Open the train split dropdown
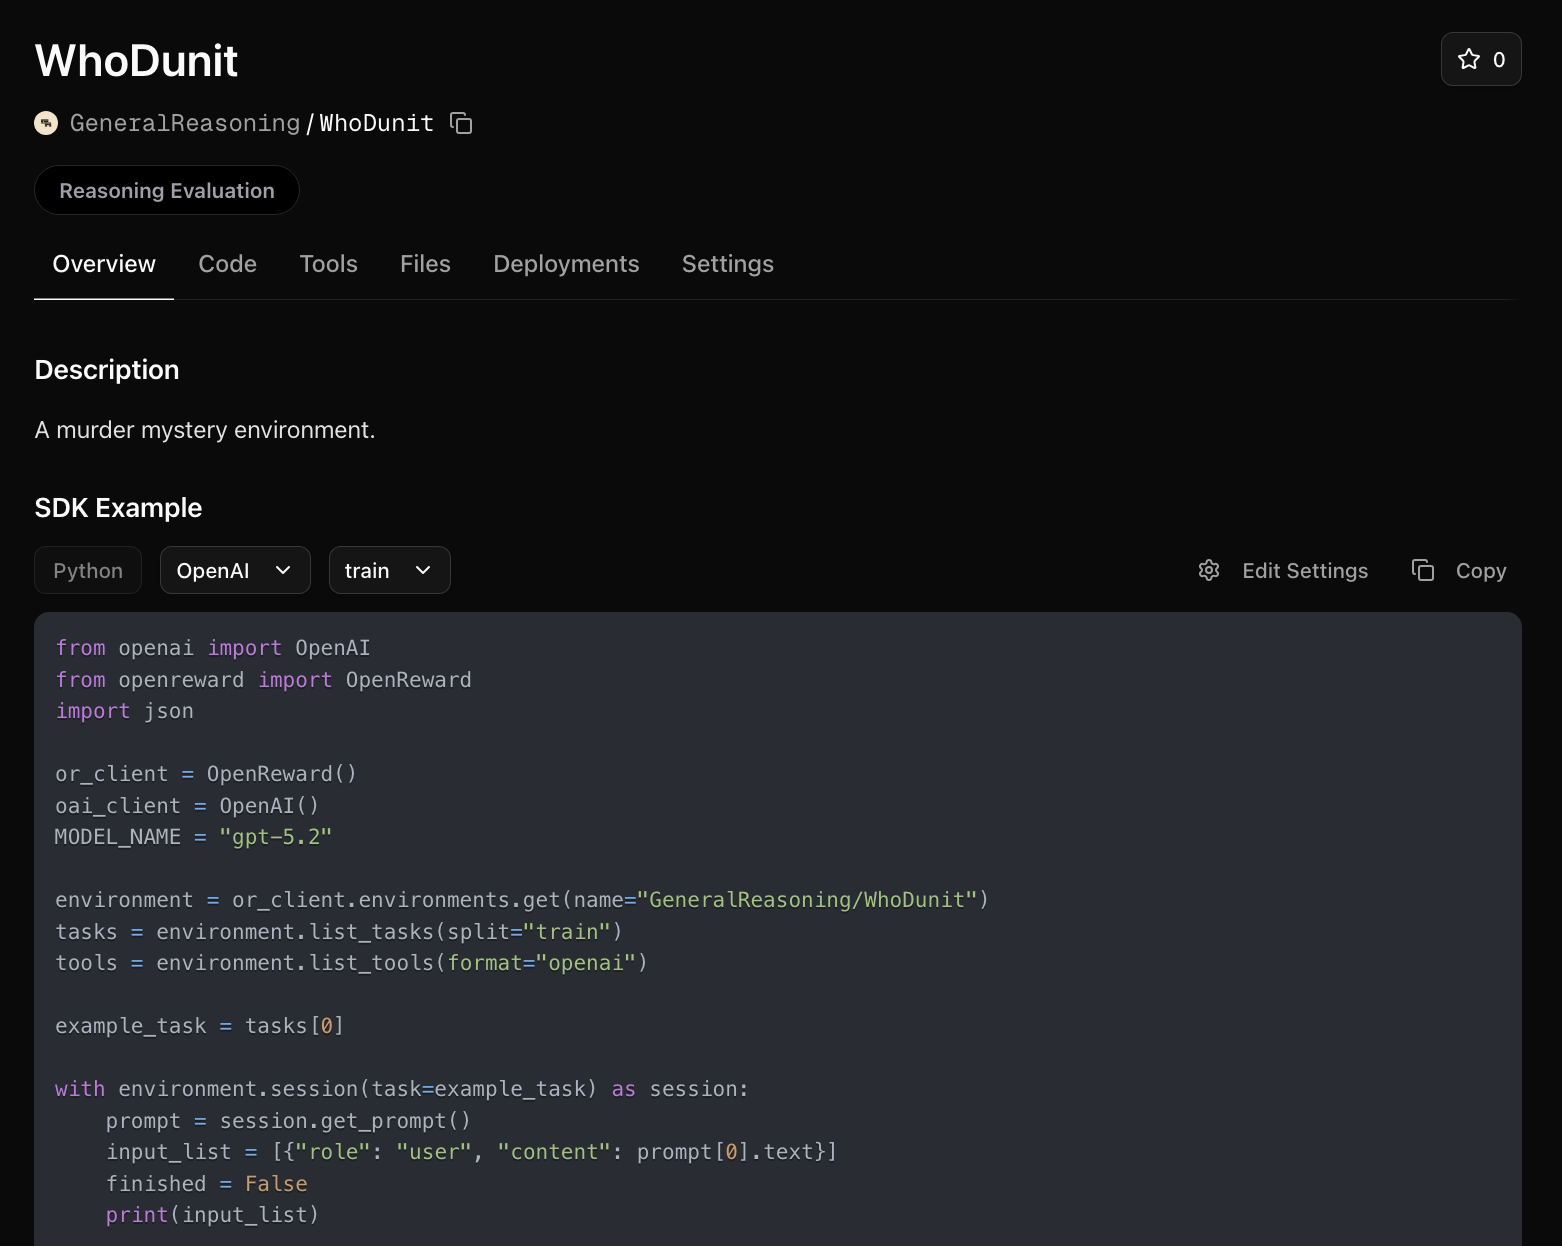This screenshot has width=1562, height=1246. [389, 570]
